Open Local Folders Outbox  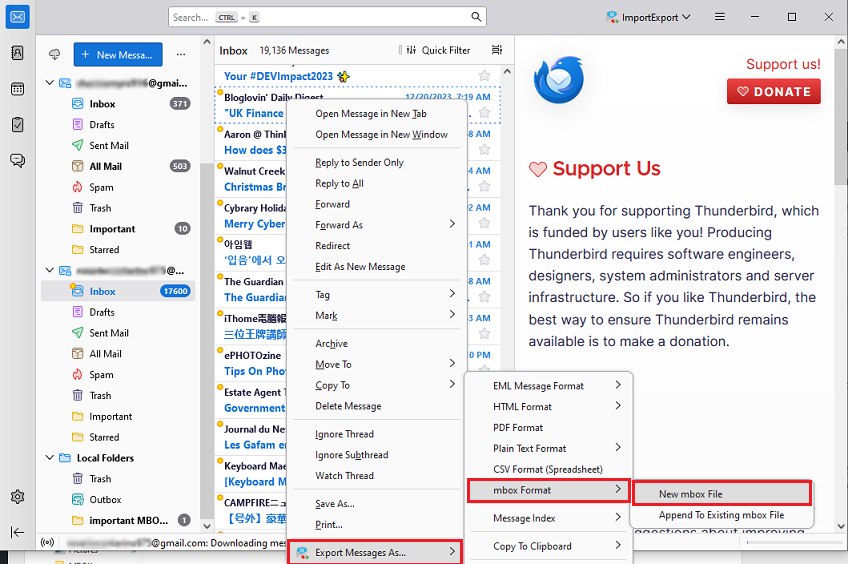pos(117,500)
